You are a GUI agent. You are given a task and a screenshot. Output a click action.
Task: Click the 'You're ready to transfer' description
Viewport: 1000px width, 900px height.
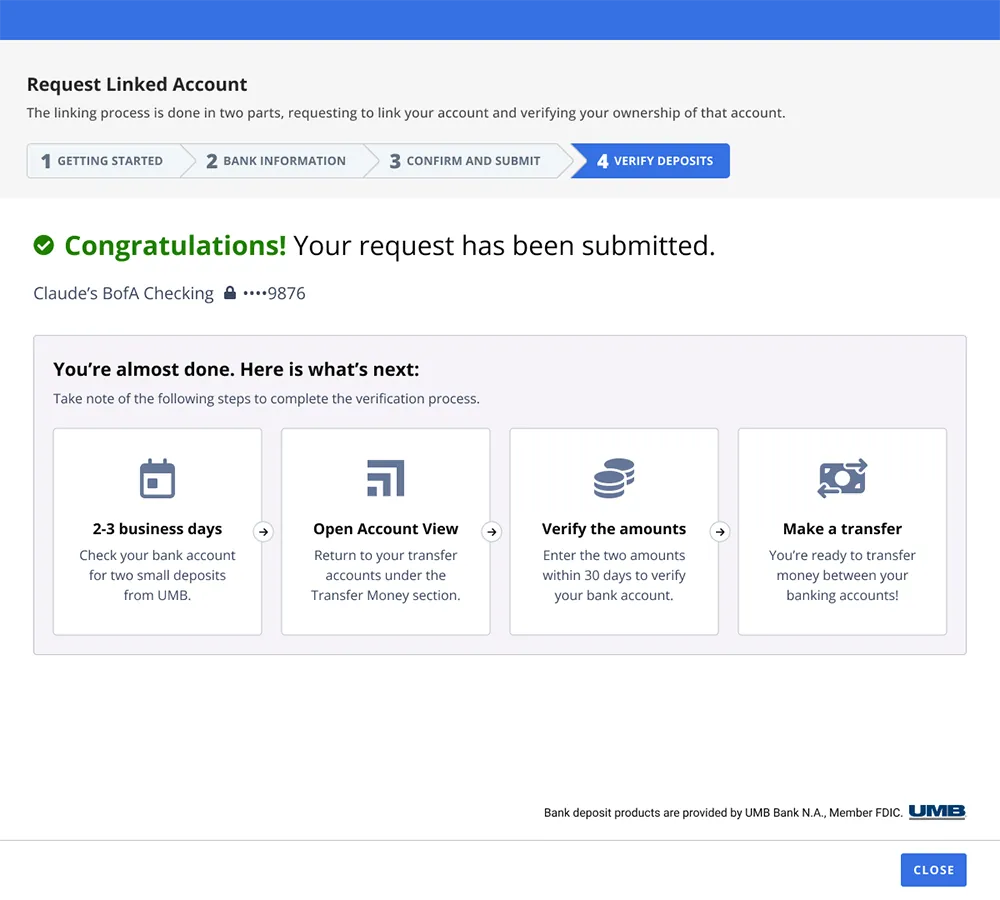coord(842,575)
